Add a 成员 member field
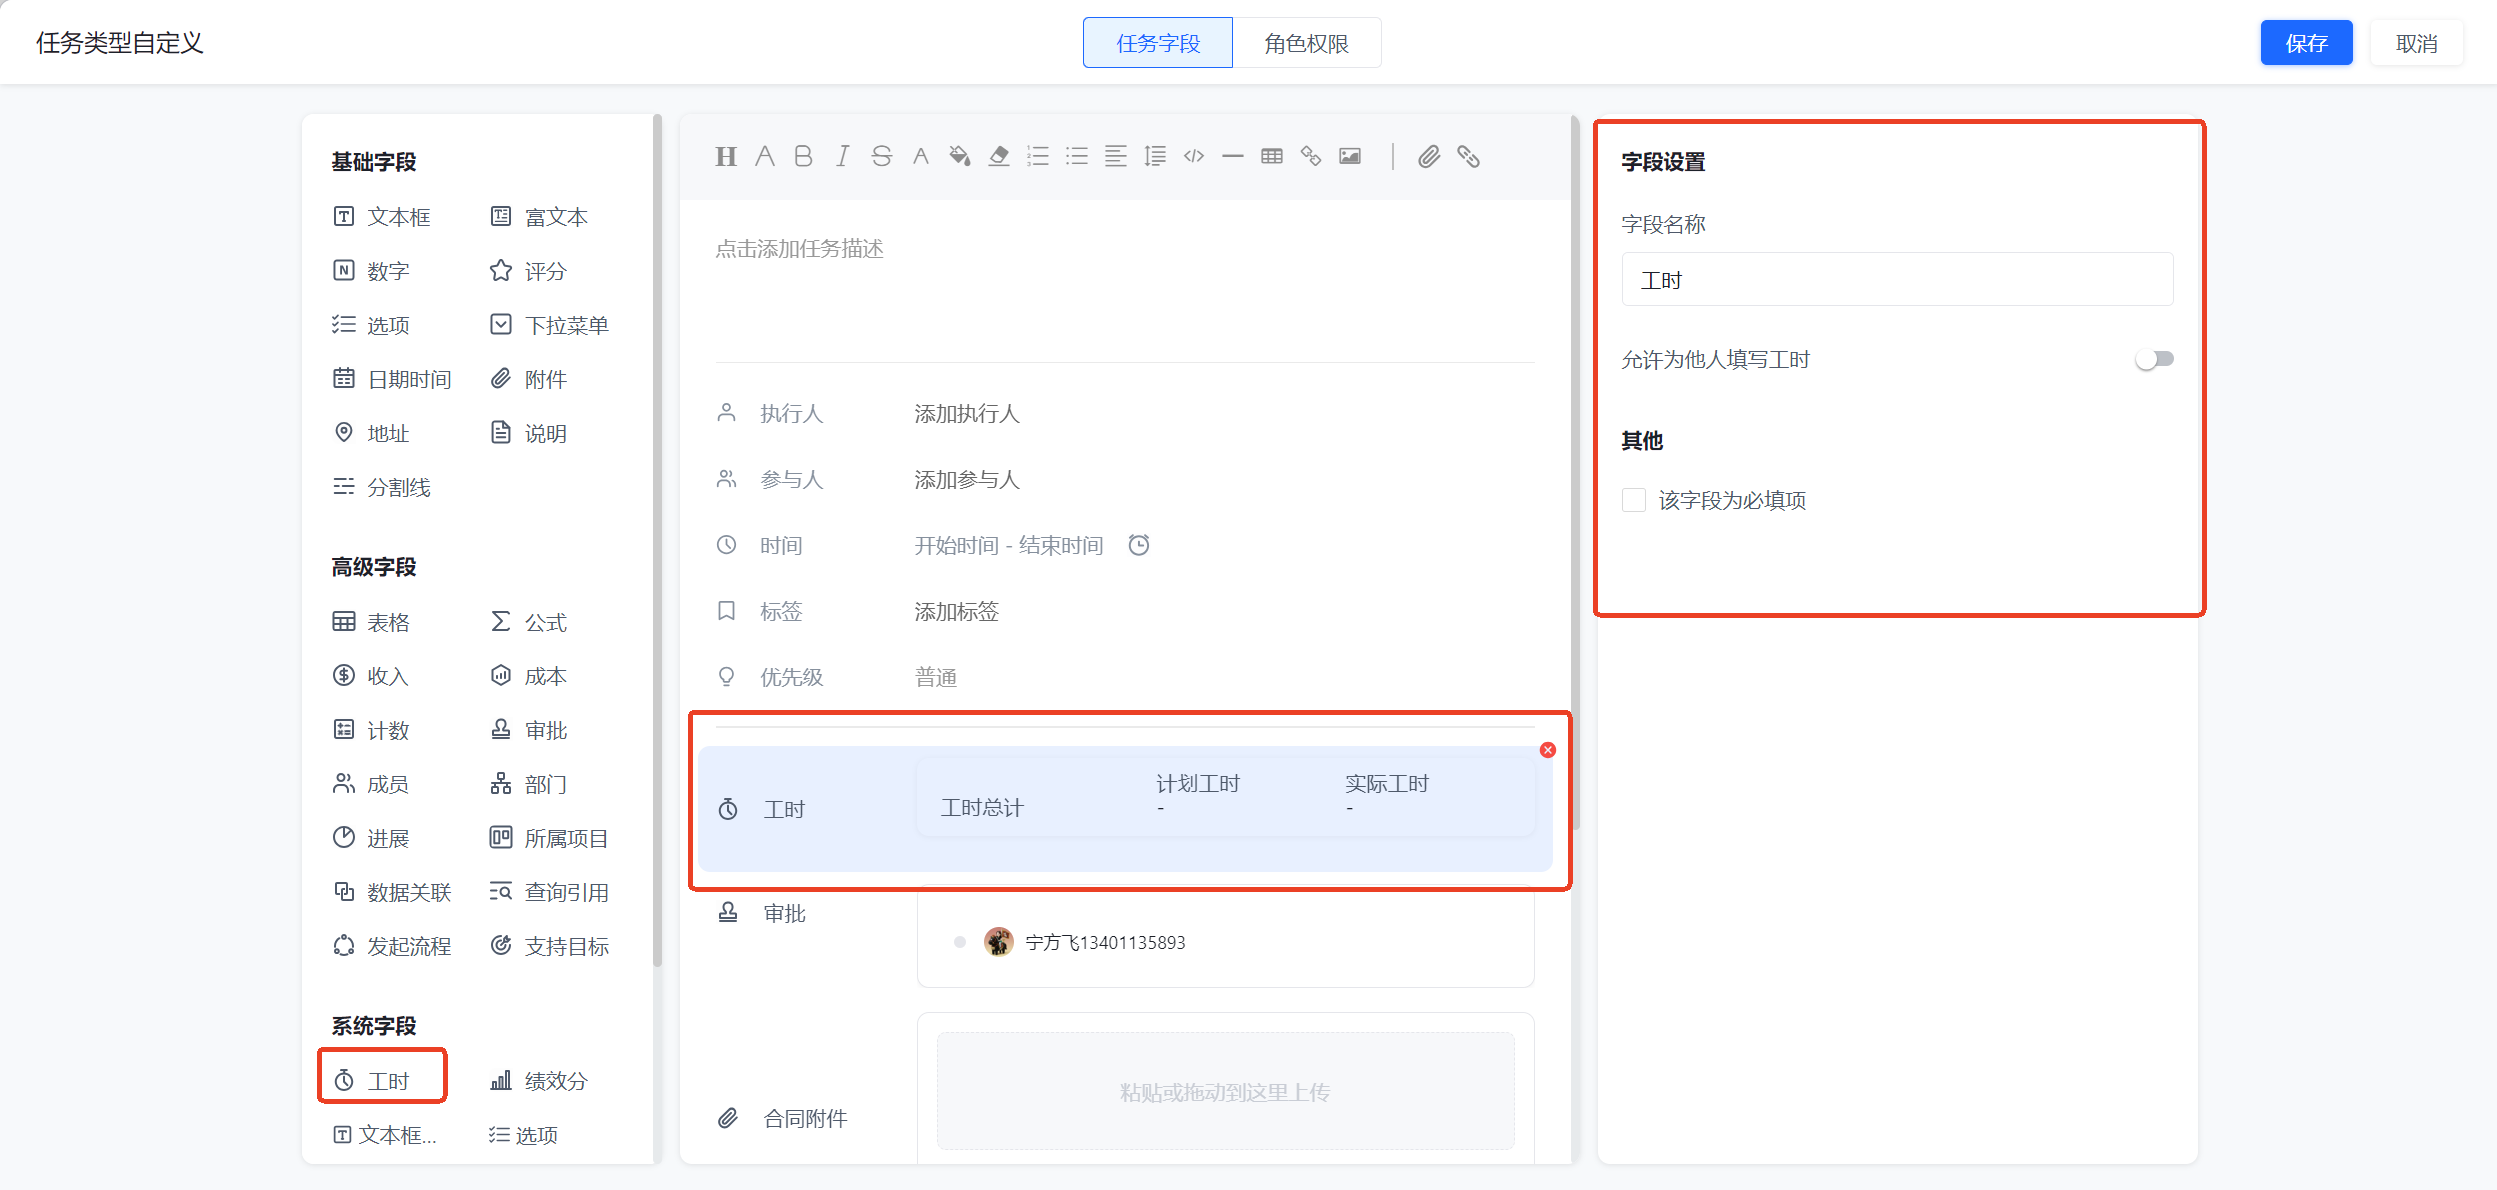Image resolution: width=2497 pixels, height=1190 pixels. (372, 784)
